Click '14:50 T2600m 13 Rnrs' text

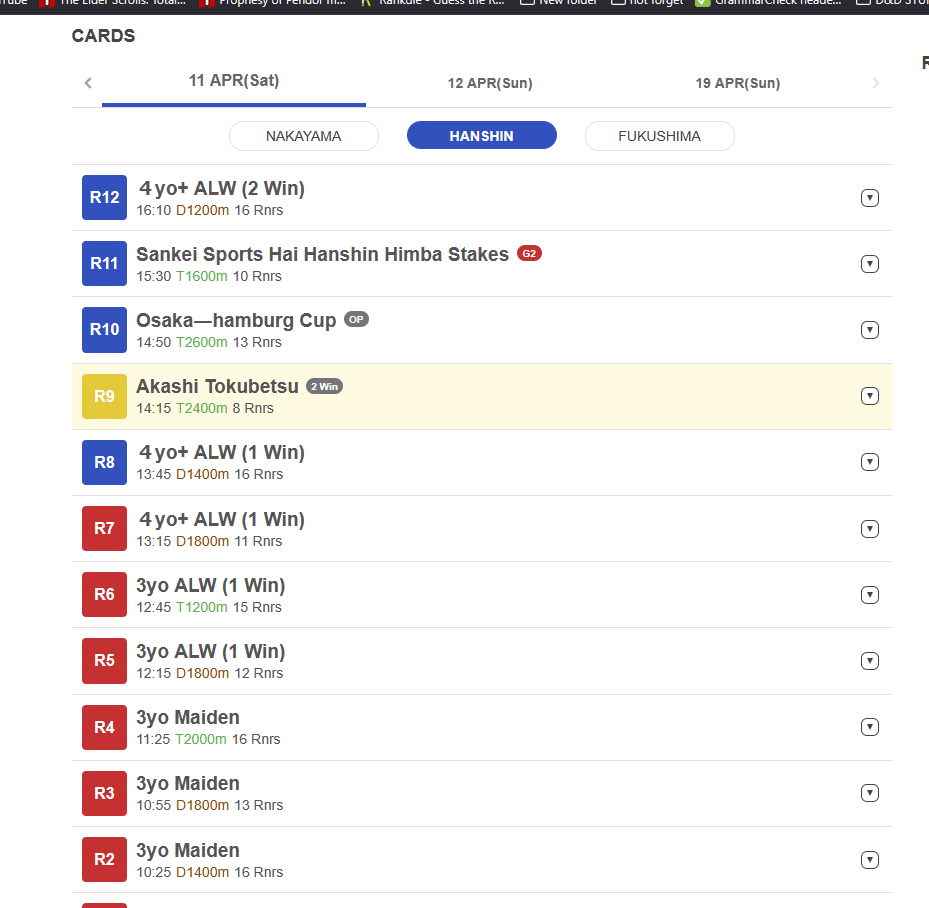coord(209,342)
